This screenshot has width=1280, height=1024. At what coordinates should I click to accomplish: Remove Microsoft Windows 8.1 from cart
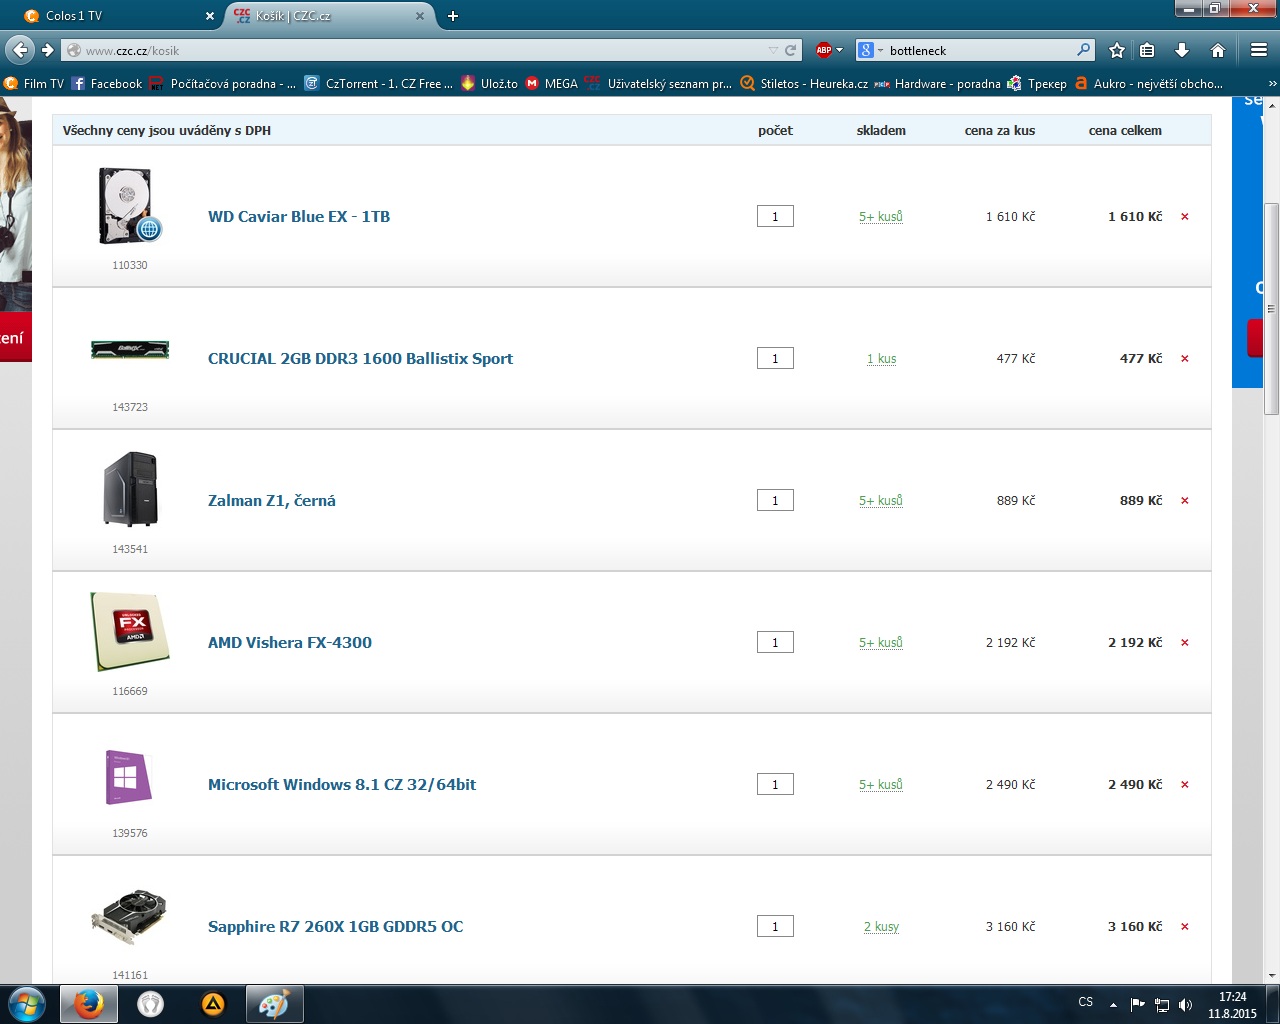(1185, 785)
